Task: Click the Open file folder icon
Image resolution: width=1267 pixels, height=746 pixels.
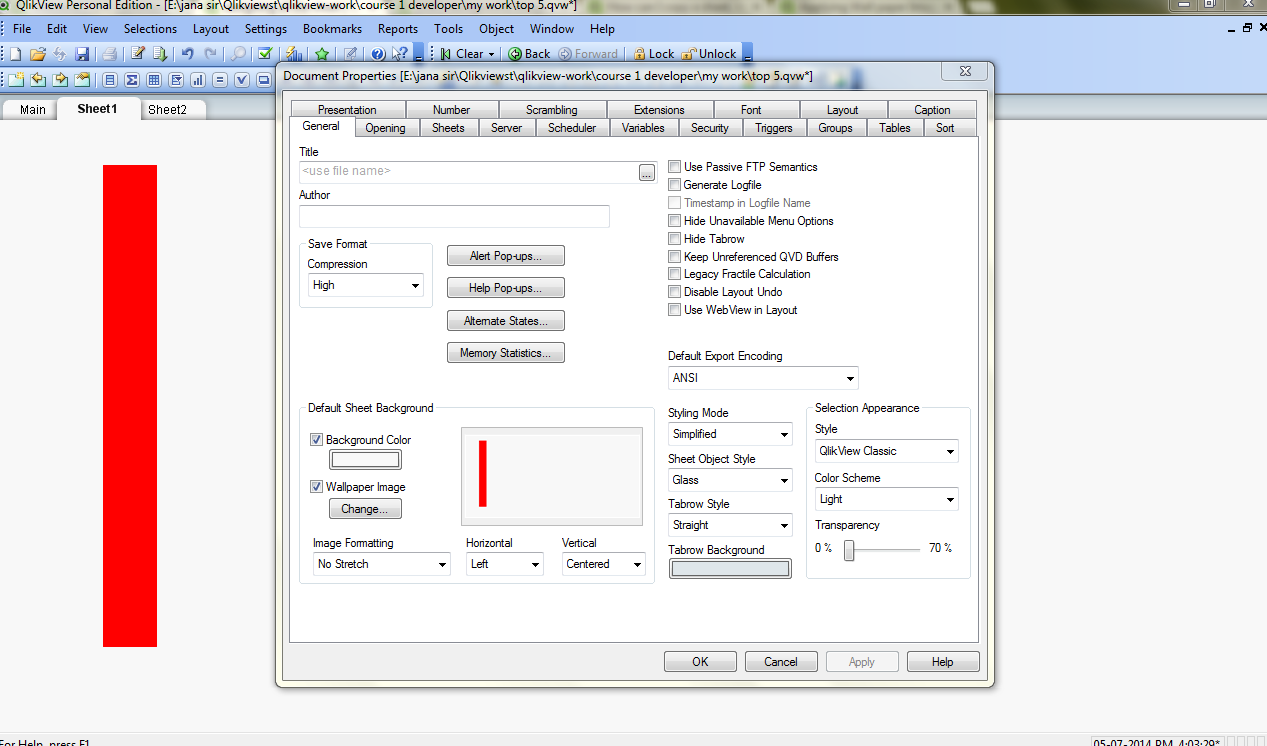Action: pos(38,54)
